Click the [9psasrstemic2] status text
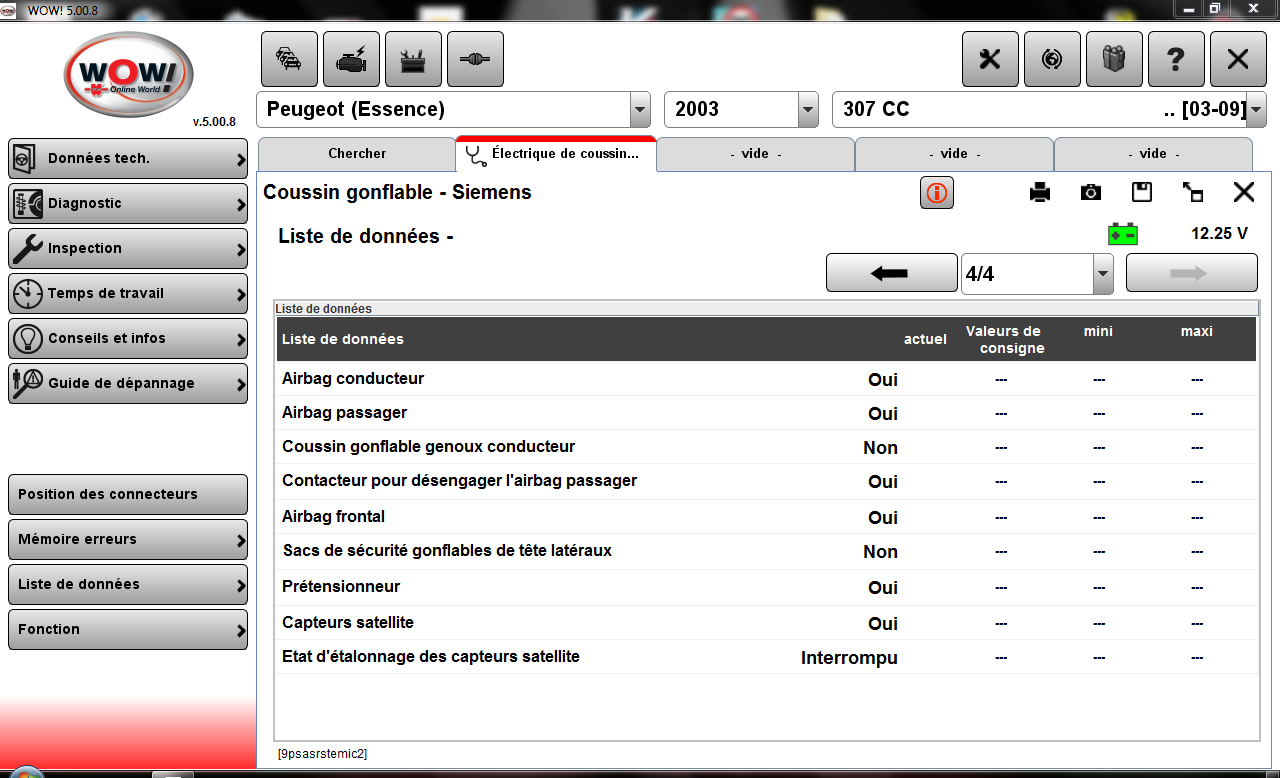 point(322,754)
